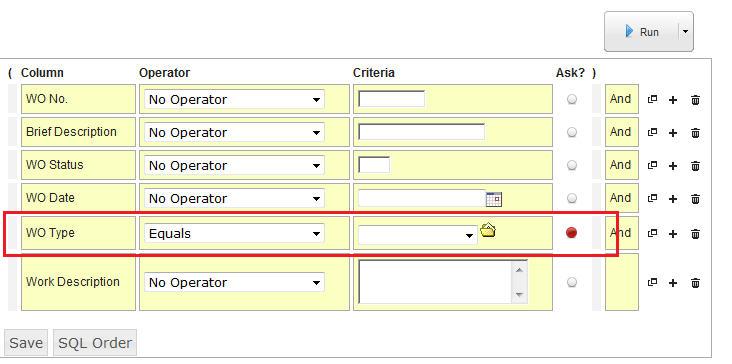Delete the WO Status row
The image size is (732, 364).
695,166
